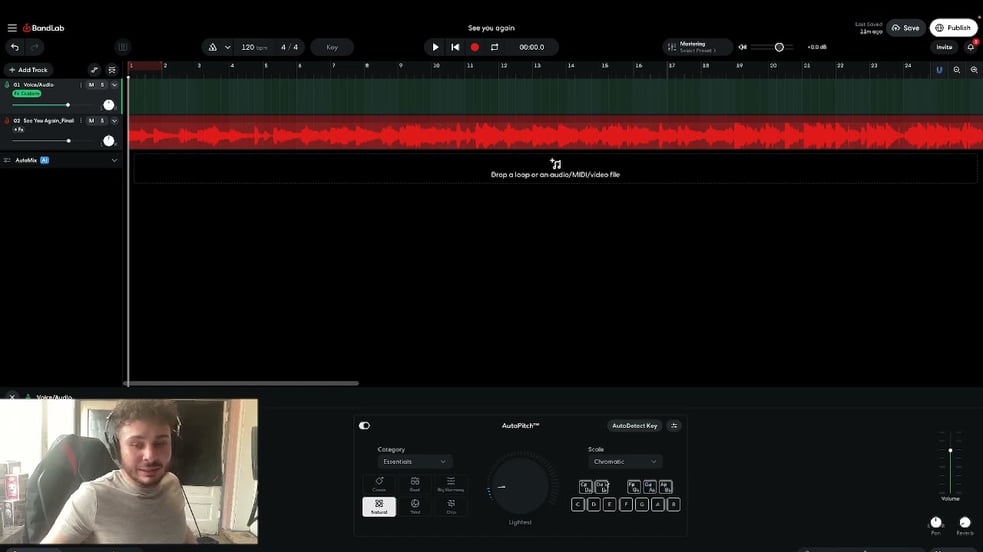Toggle the C note key
This screenshot has width=983, height=552.
[577, 504]
